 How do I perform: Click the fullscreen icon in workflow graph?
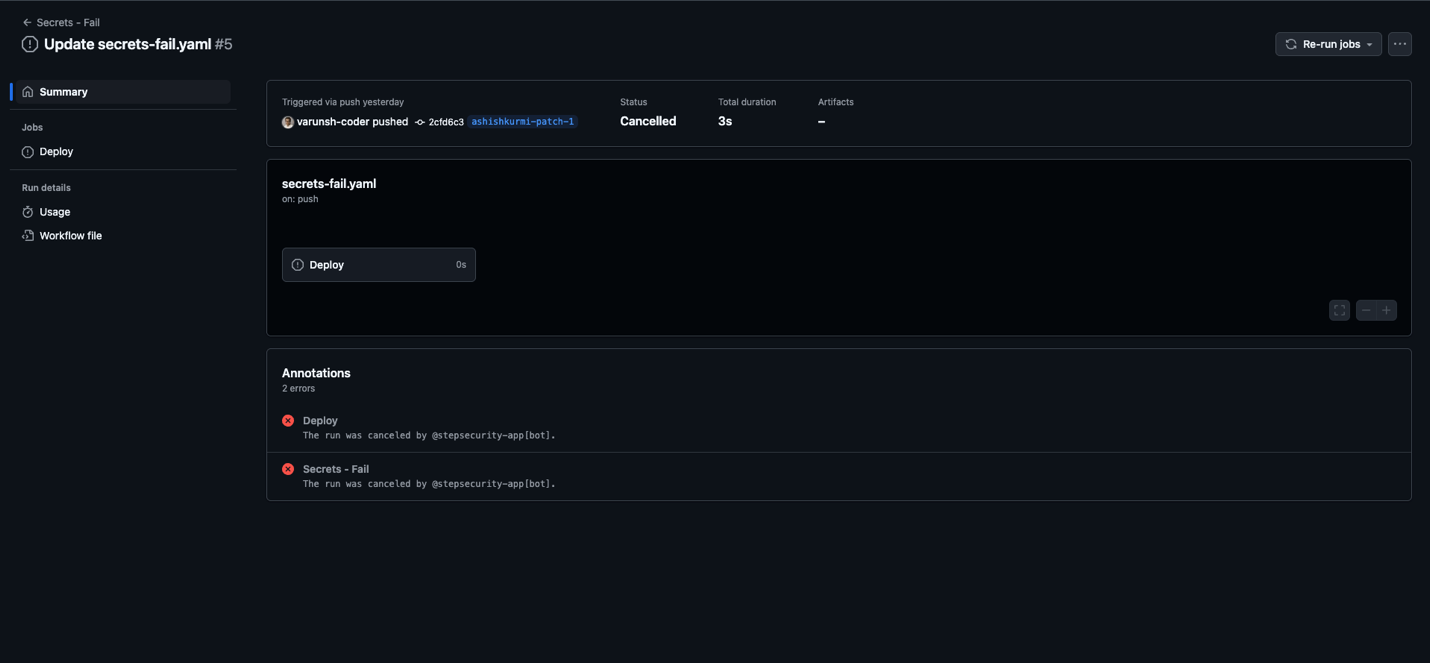click(1339, 310)
